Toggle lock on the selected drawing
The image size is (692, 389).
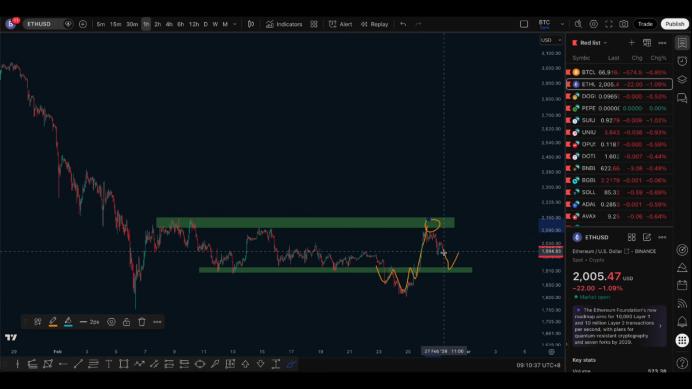[126, 322]
